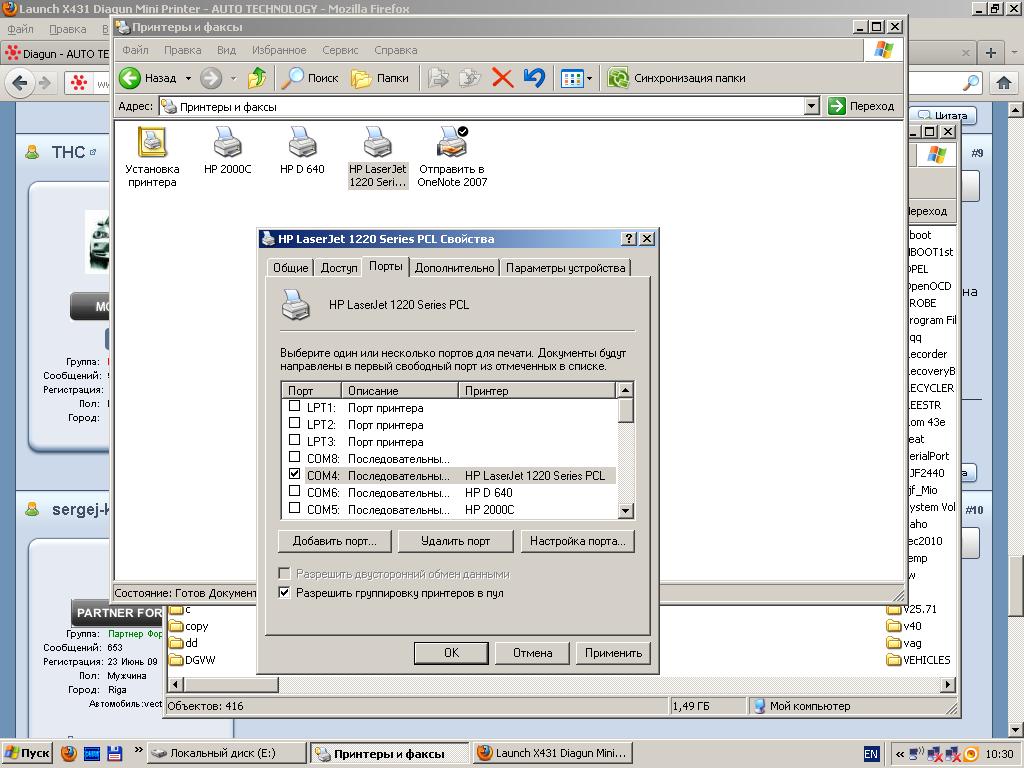Open the Back button history dropdown arrow

188,78
